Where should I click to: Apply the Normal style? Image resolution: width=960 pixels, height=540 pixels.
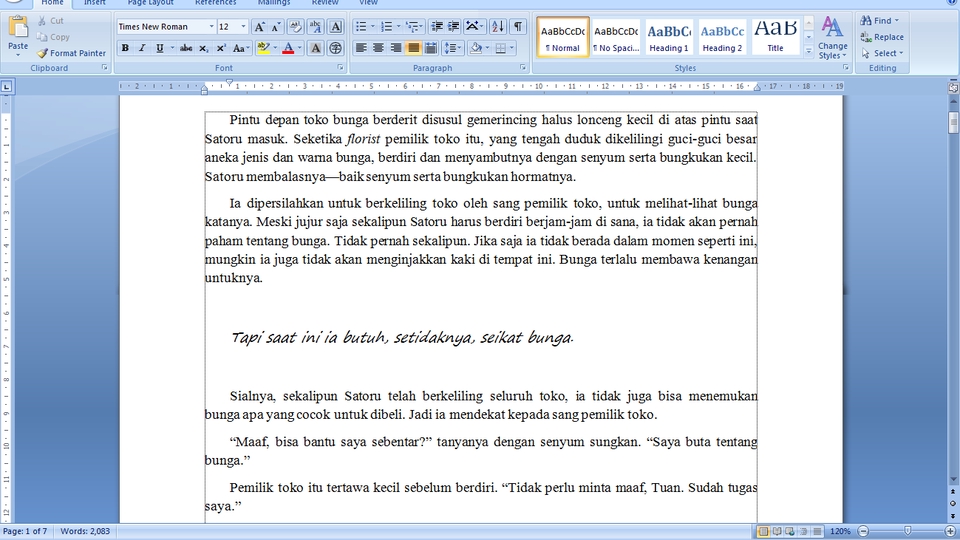pyautogui.click(x=563, y=37)
